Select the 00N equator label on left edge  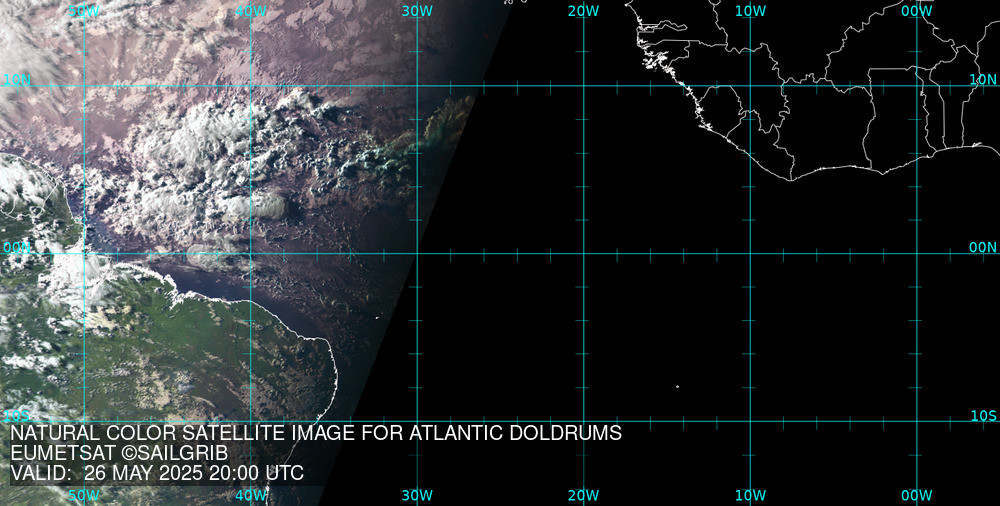pos(17,248)
